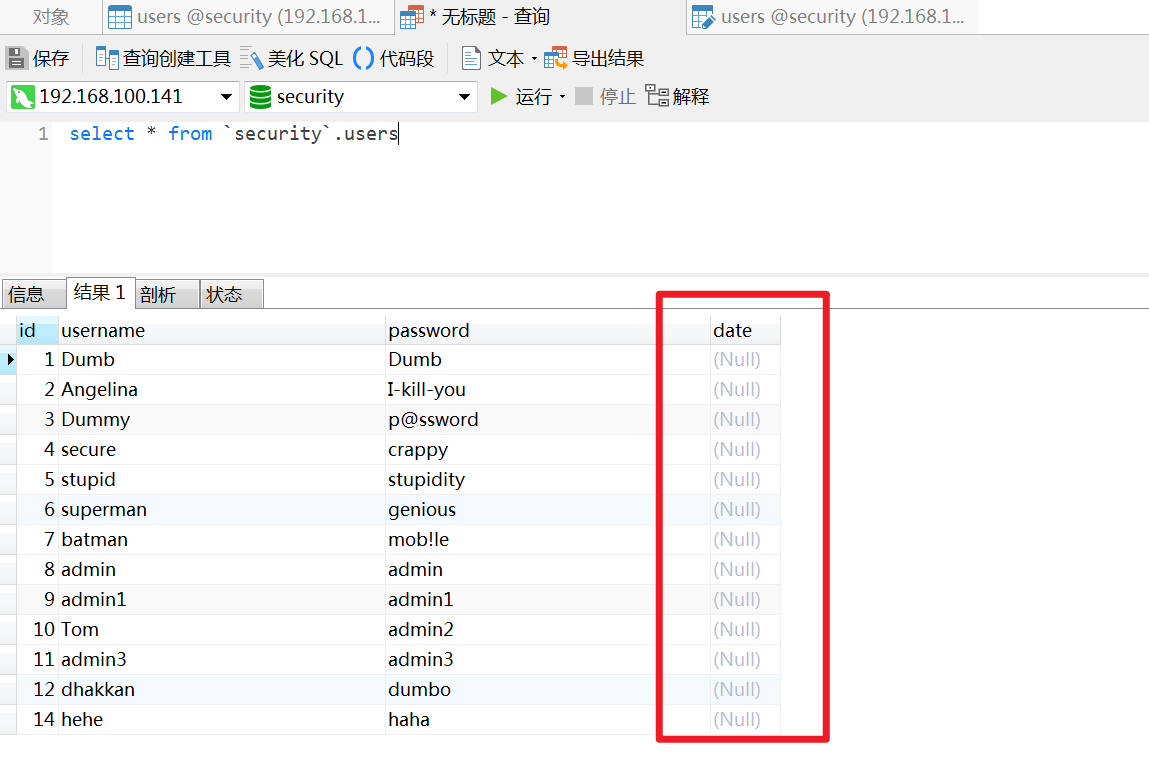This screenshot has width=1149, height=767.
Task: Select the username cell admin1
Action: pyautogui.click(x=221, y=600)
